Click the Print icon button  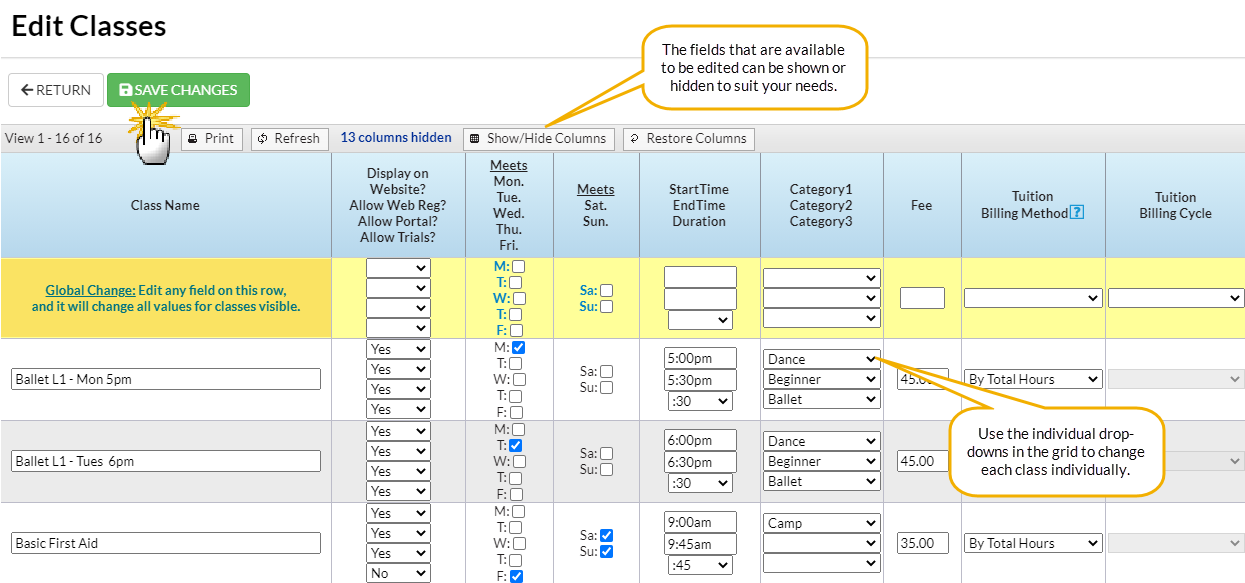pos(196,138)
